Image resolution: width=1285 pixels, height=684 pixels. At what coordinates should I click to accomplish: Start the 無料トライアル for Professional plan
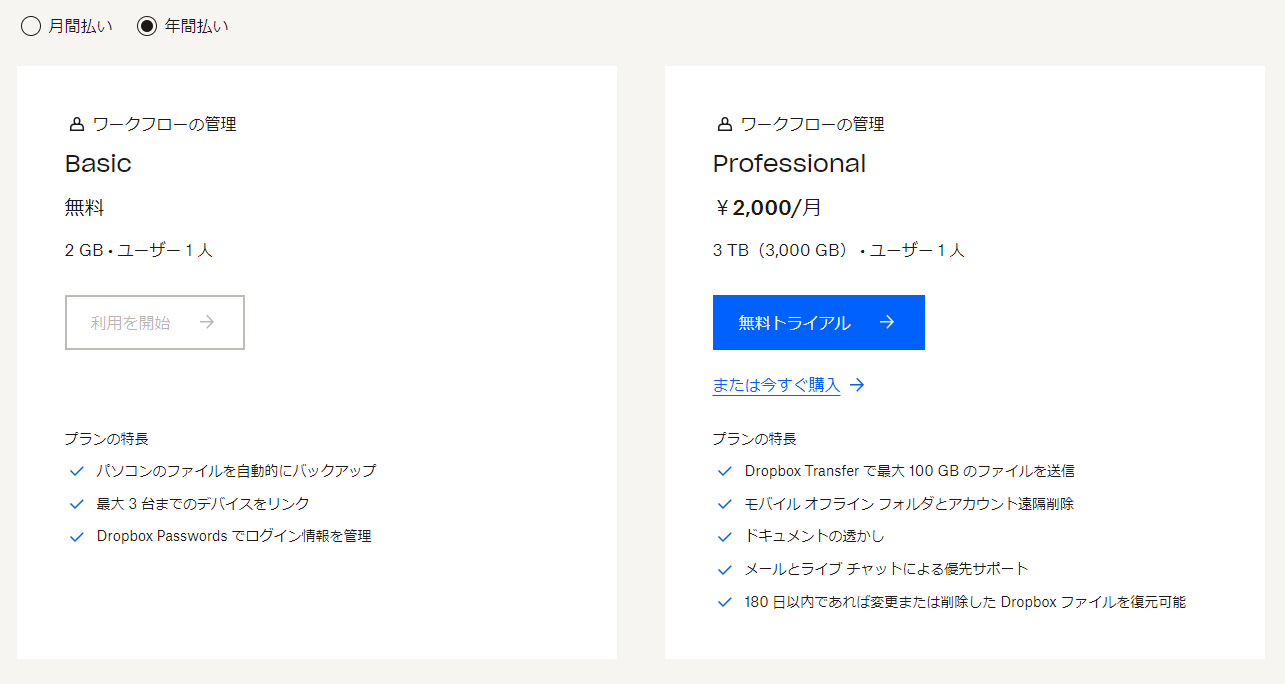pyautogui.click(x=819, y=322)
